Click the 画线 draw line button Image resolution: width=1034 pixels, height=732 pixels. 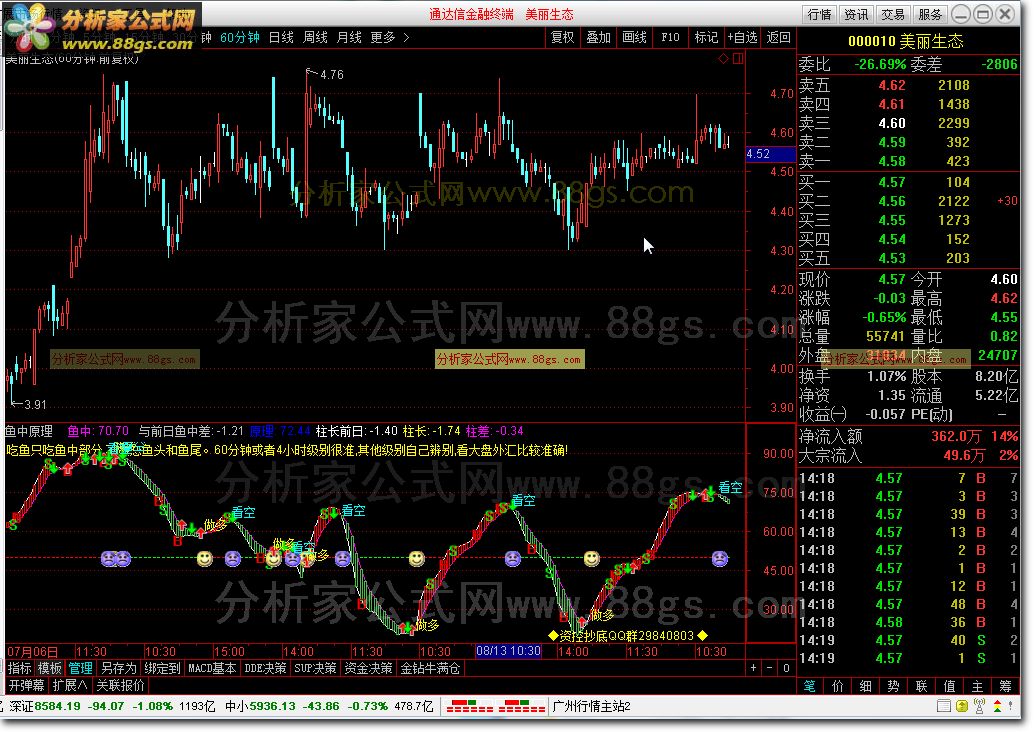pos(634,38)
